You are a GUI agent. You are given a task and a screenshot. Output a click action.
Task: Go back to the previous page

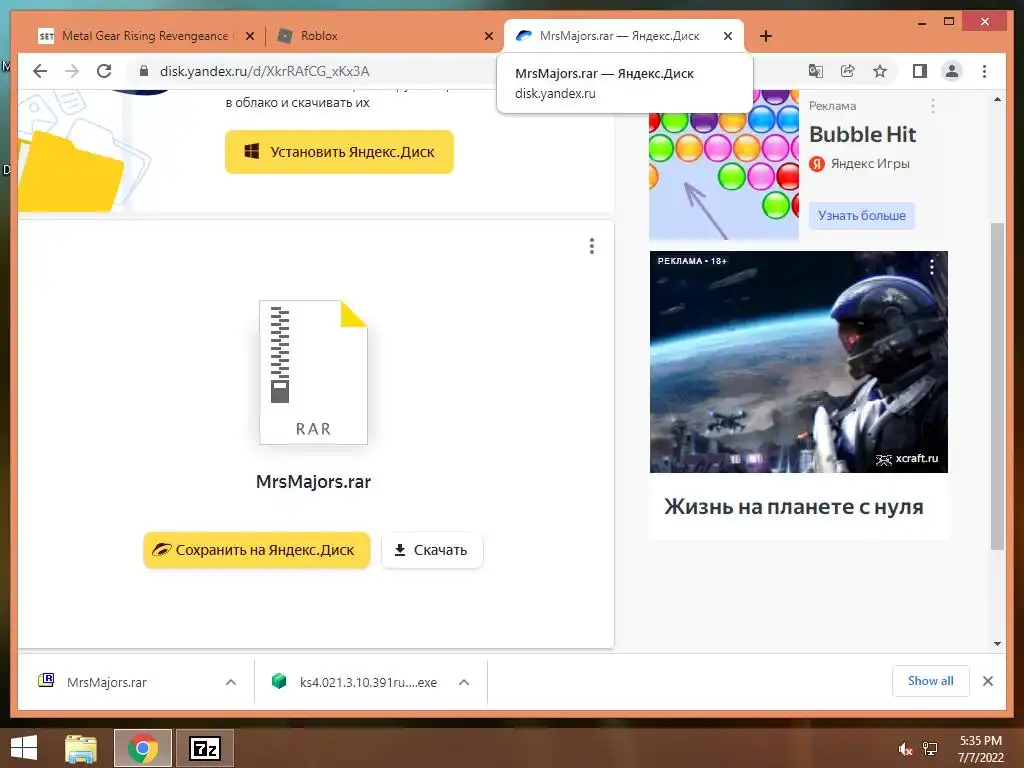(x=40, y=71)
